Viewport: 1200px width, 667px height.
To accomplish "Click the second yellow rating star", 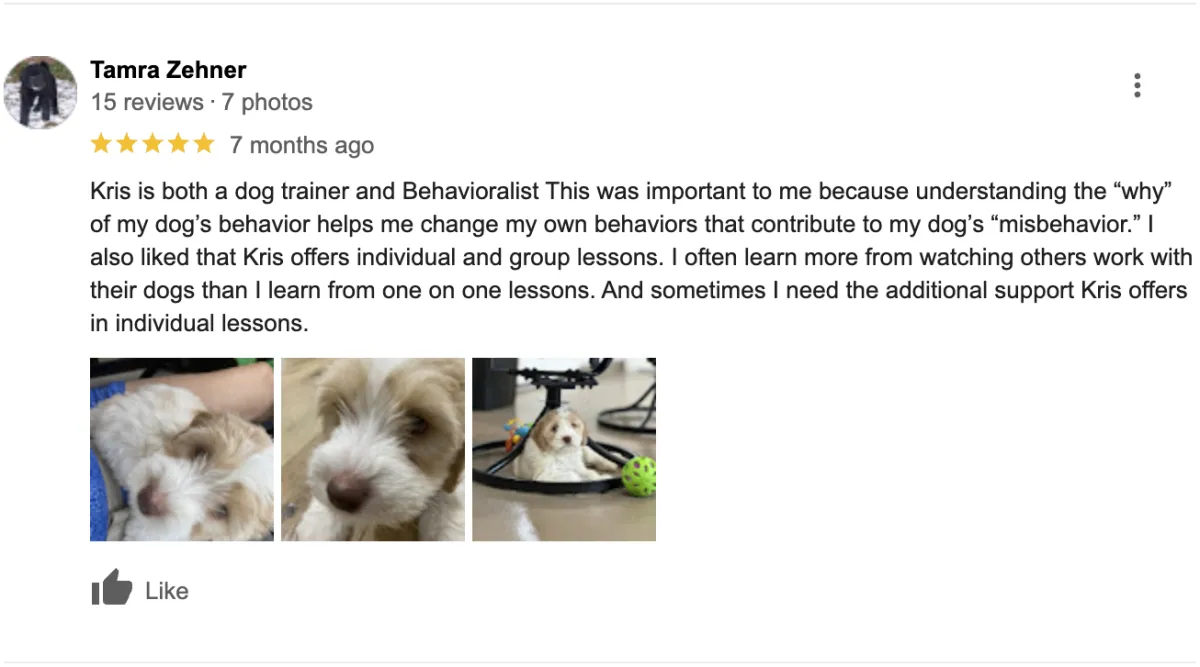I will click(127, 144).
